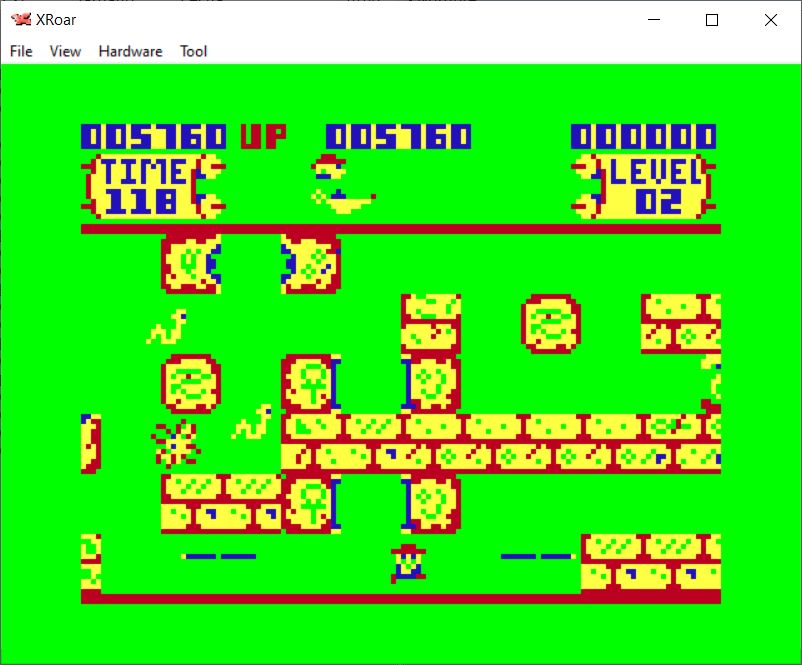
Task: Click the golden genie lamp sprite
Action: click(x=343, y=201)
